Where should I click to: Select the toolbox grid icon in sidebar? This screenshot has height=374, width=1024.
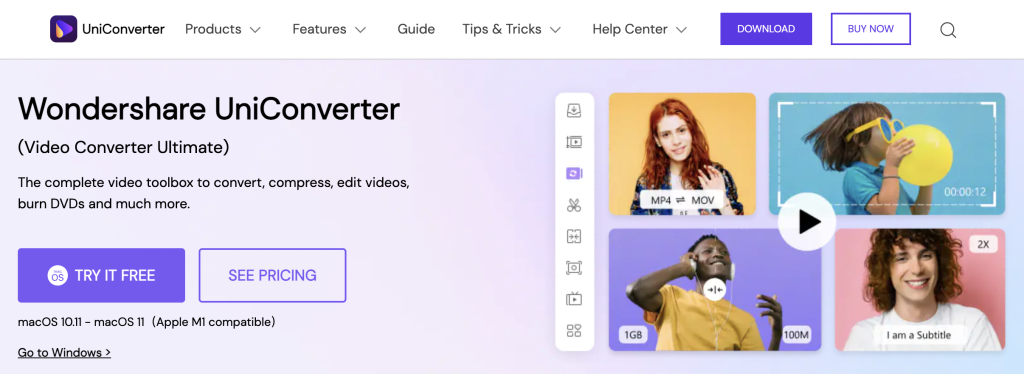click(574, 330)
